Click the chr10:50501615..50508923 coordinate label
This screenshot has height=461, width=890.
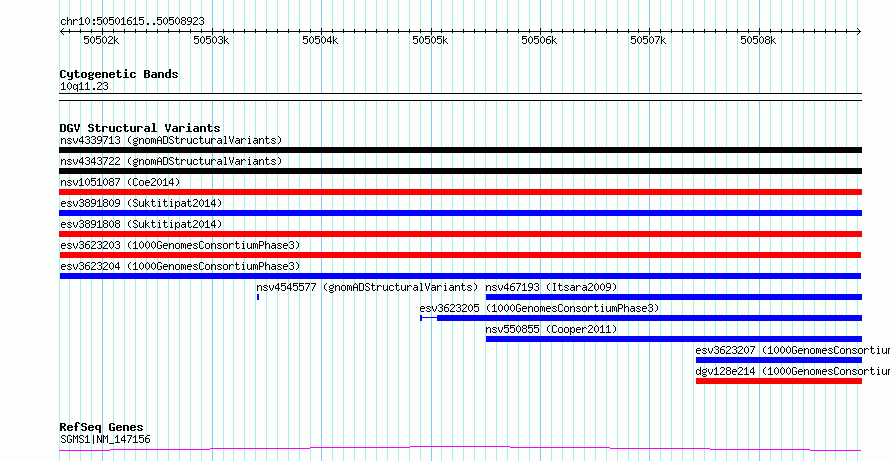[x=132, y=21]
